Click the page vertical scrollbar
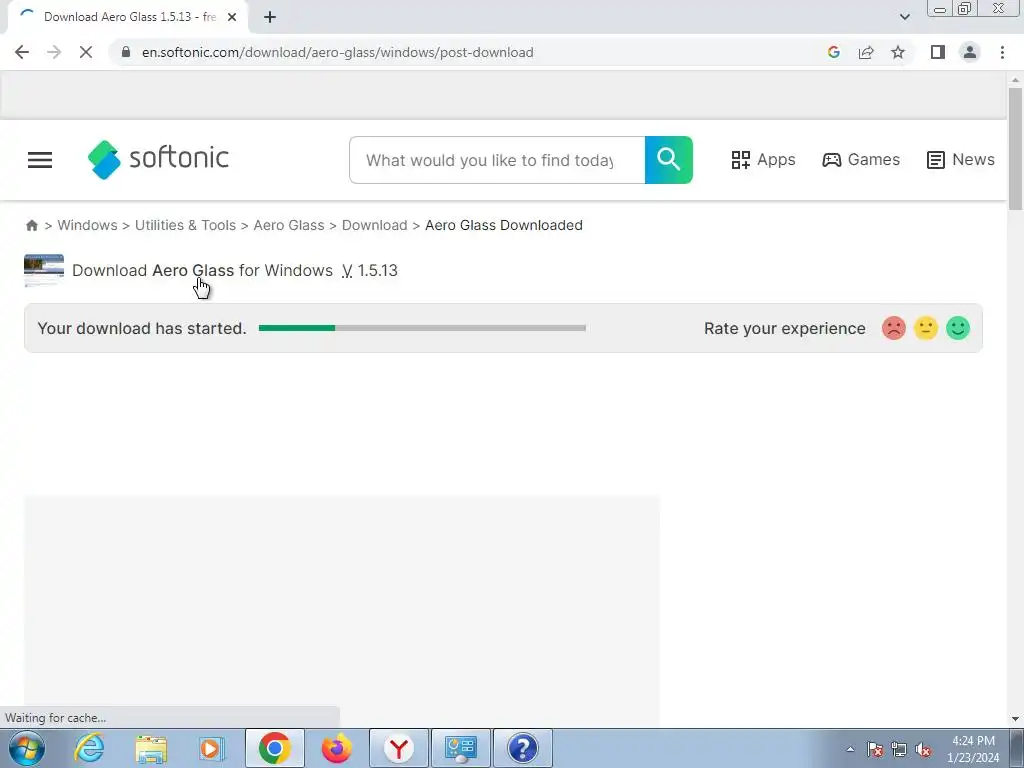The image size is (1024, 768). [x=1015, y=149]
